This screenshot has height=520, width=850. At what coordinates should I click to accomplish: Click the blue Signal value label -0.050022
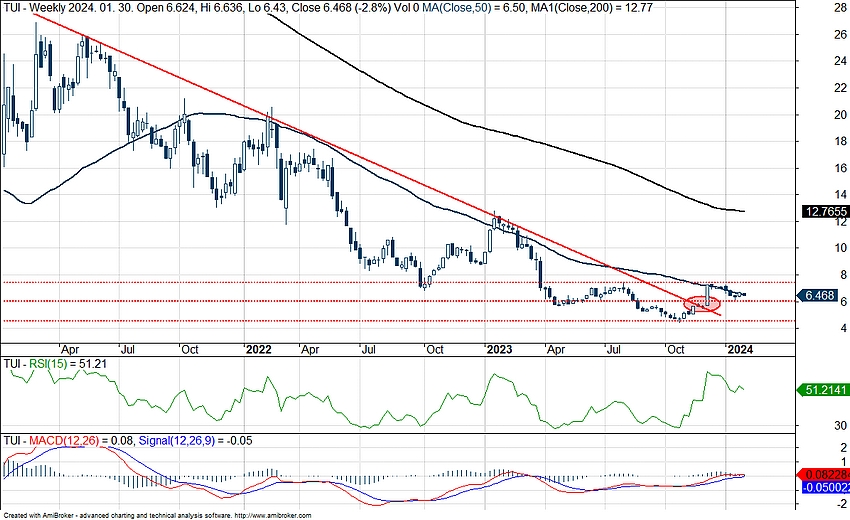[x=825, y=487]
